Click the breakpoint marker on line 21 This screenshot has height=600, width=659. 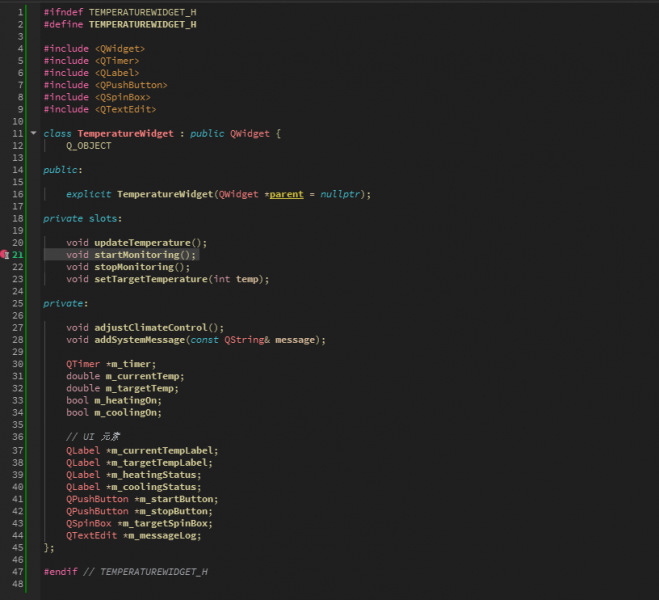pyautogui.click(x=4, y=255)
